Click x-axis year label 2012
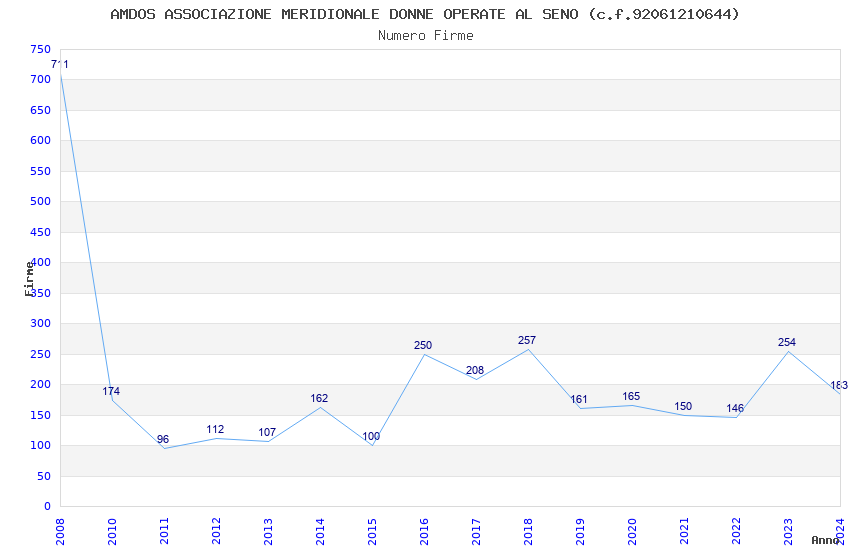This screenshot has width=850, height=550. coord(216,532)
